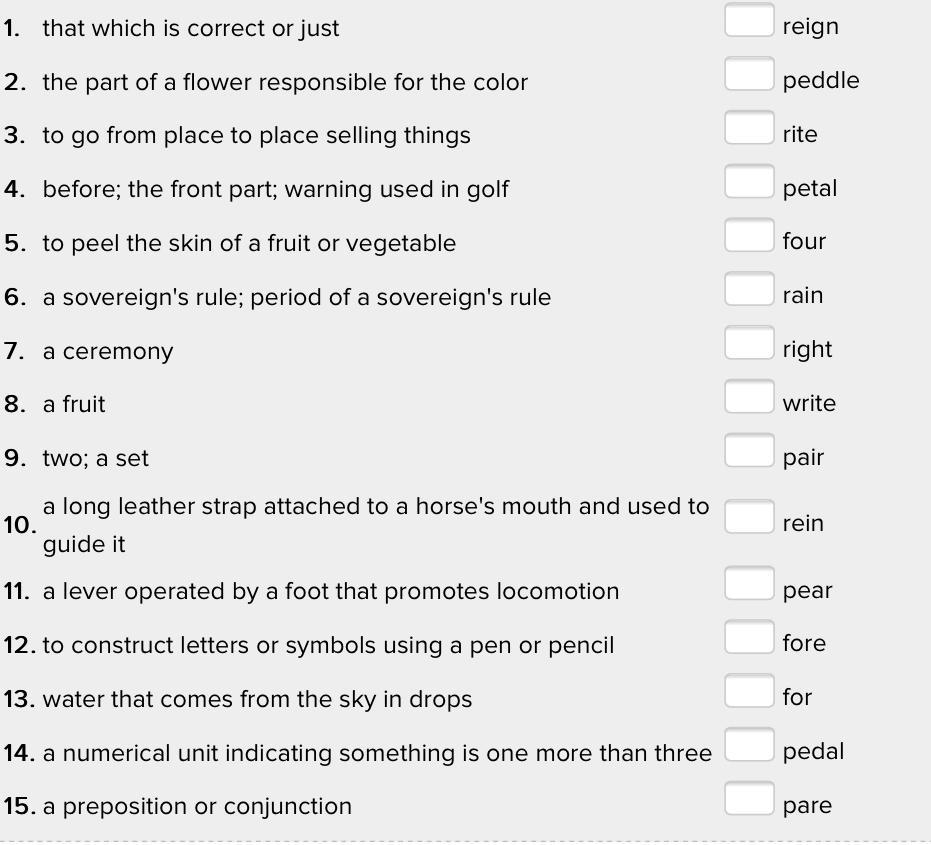Focus the blank box next to "fore"

pos(749,638)
